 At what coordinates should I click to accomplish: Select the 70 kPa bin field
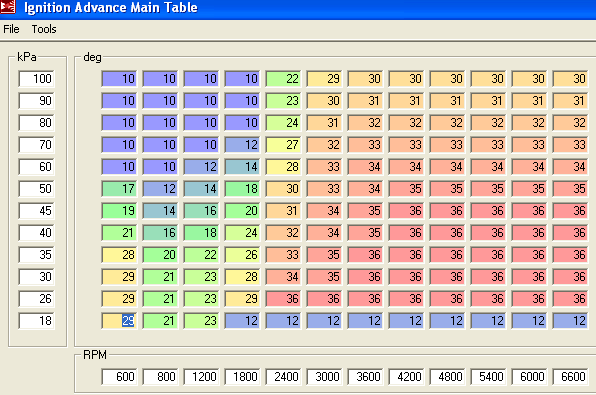(36, 145)
